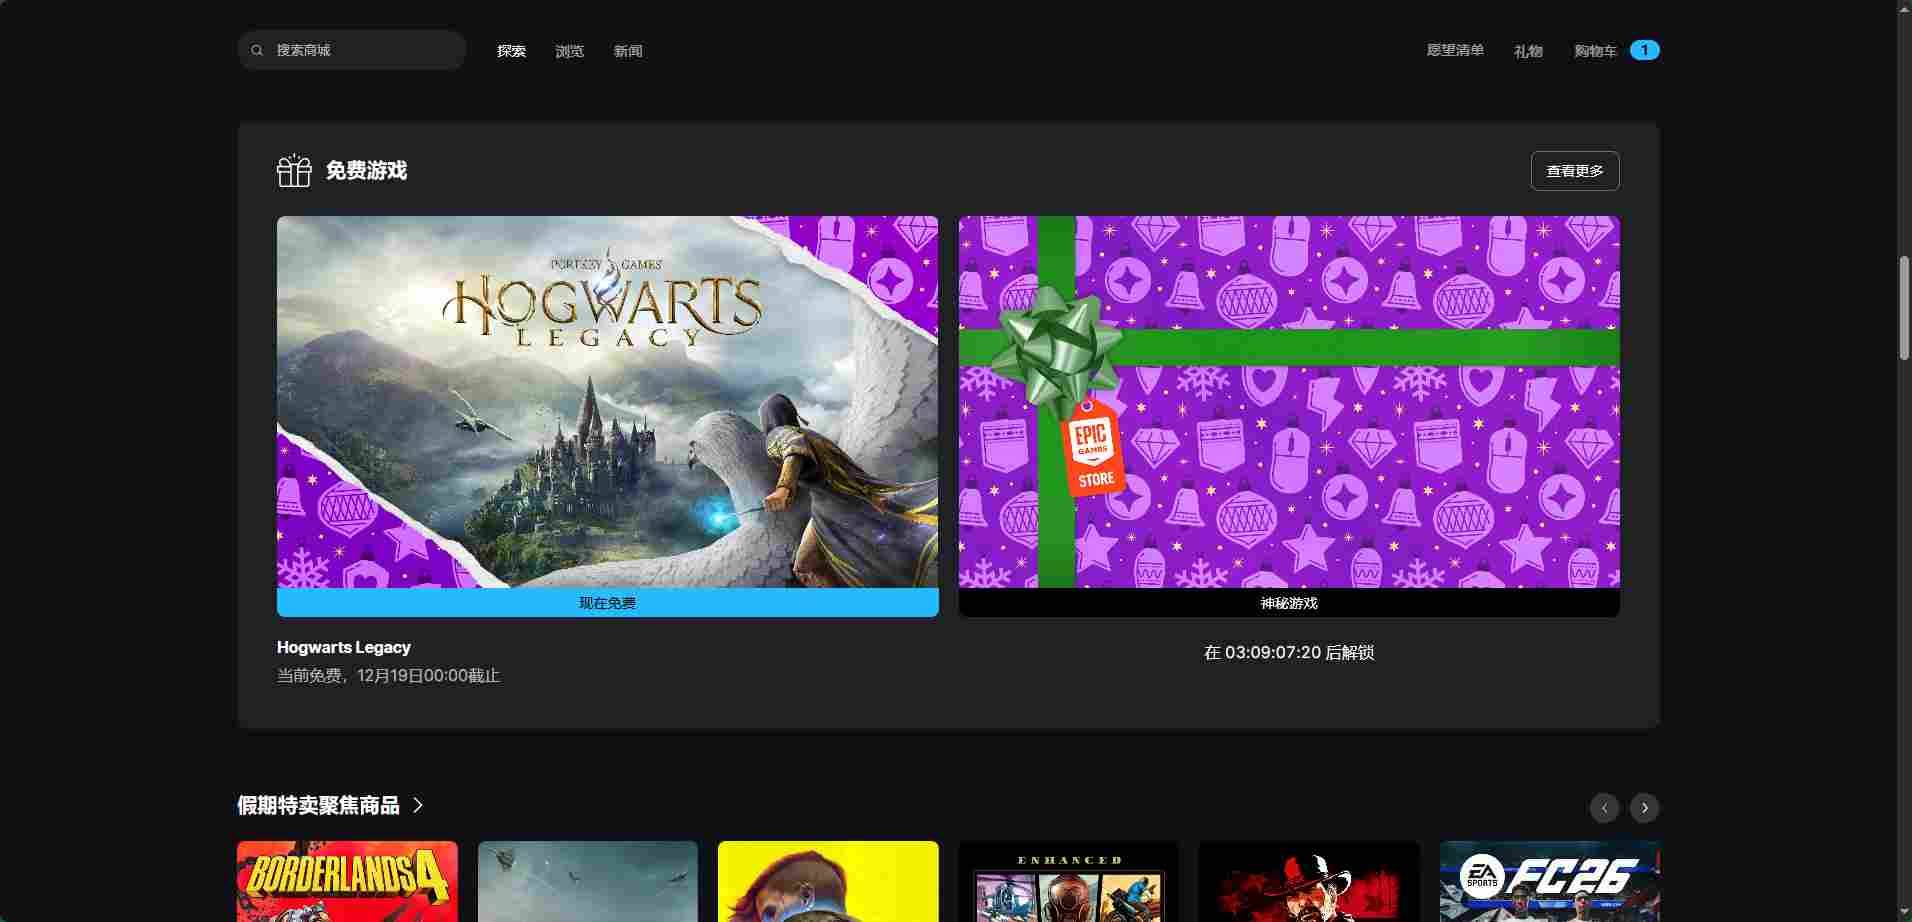Open the 礼物 (gifts) section
1912x922 pixels.
point(1528,50)
